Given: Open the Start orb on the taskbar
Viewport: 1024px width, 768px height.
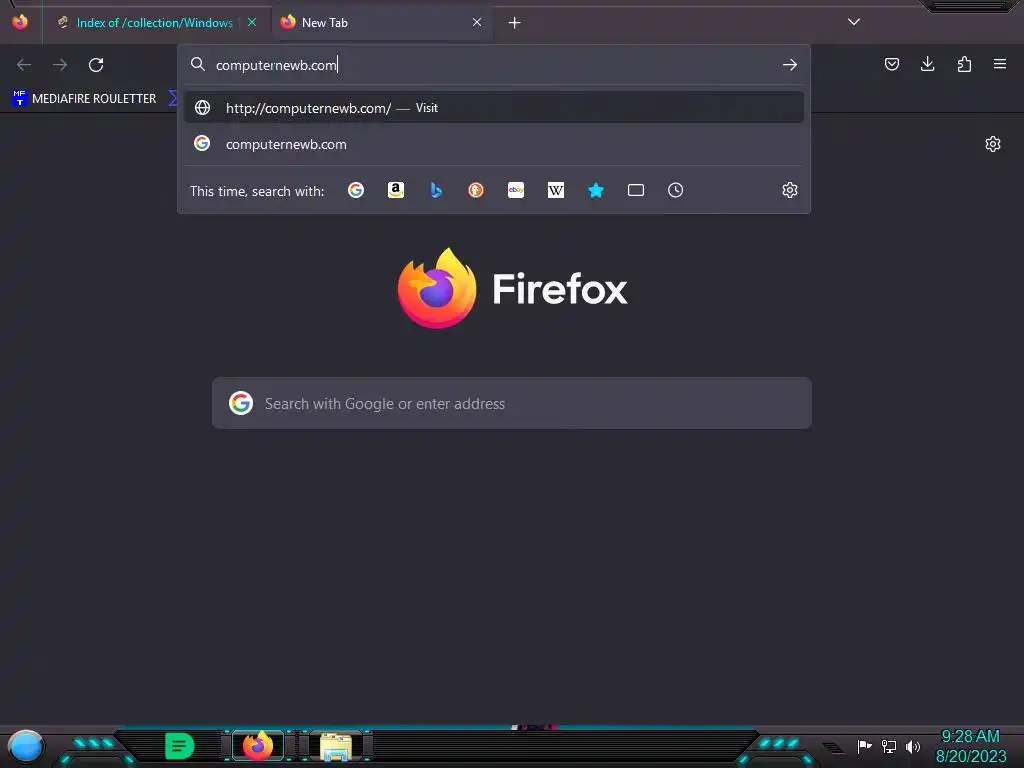Looking at the screenshot, I should [x=25, y=747].
